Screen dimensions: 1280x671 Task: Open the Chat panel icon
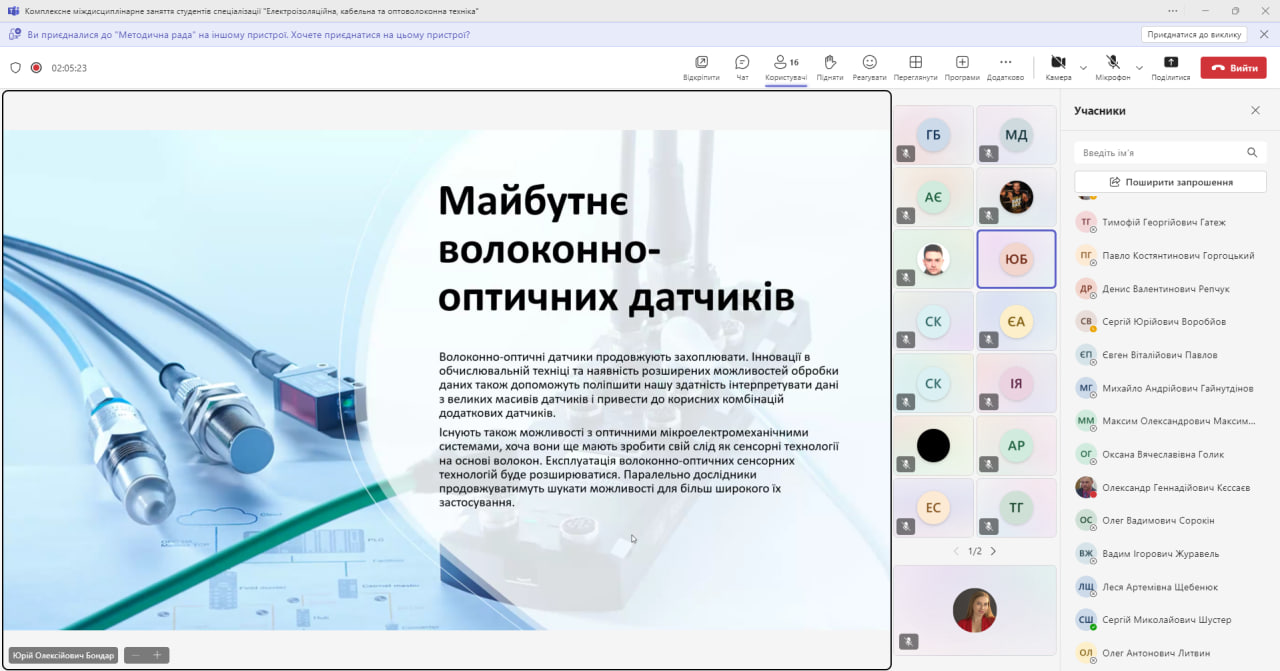click(742, 63)
